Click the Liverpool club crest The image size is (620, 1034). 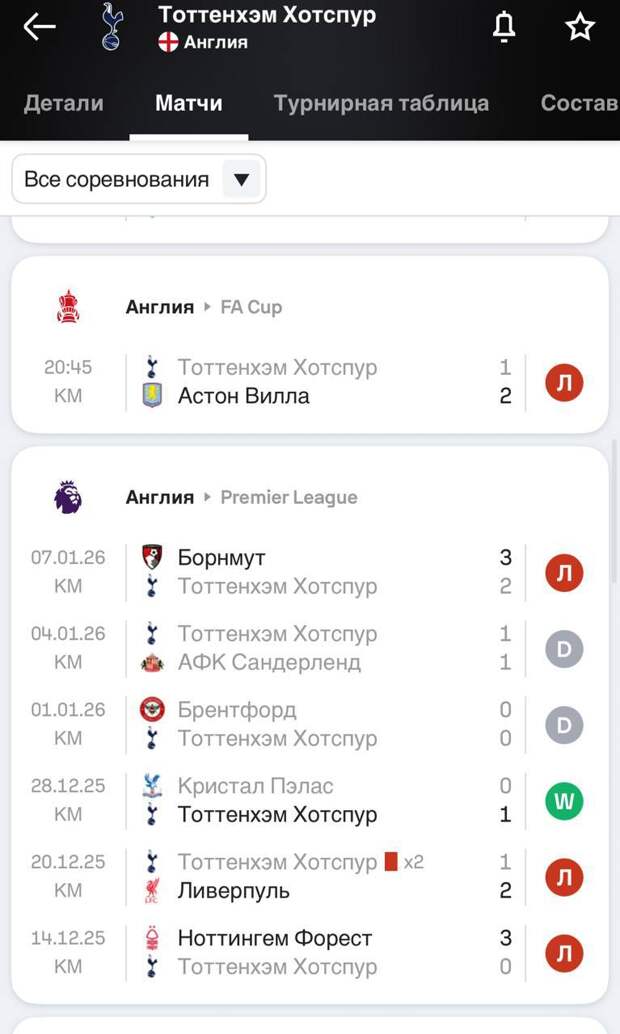(x=152, y=890)
